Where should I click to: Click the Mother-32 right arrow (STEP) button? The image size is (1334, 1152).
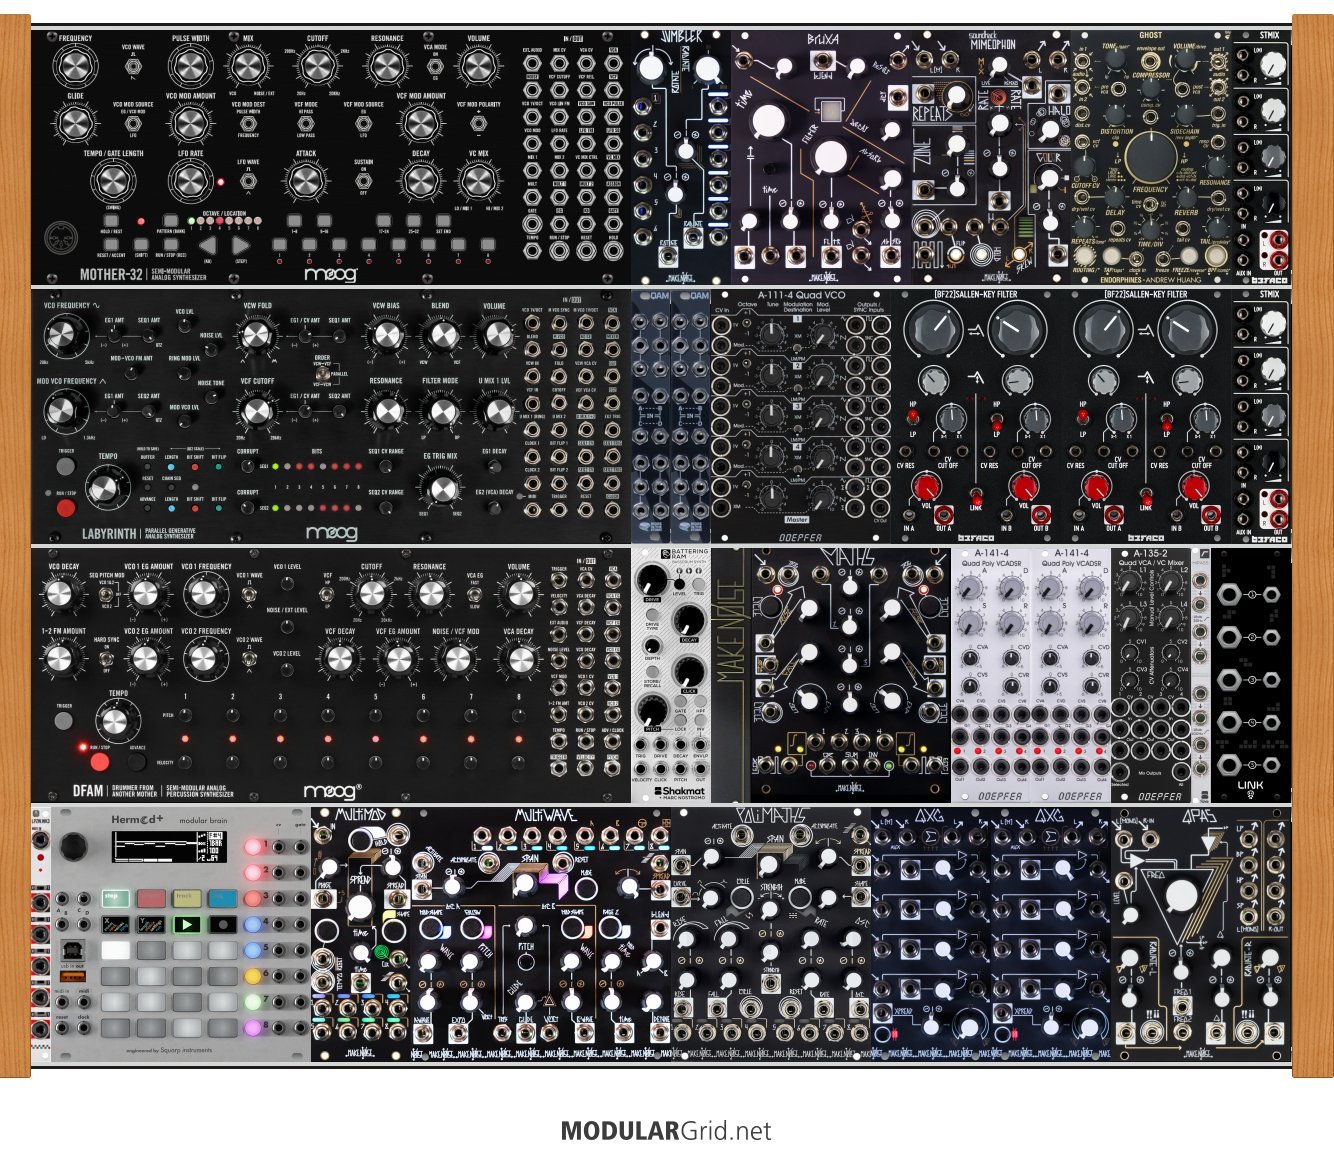(241, 244)
